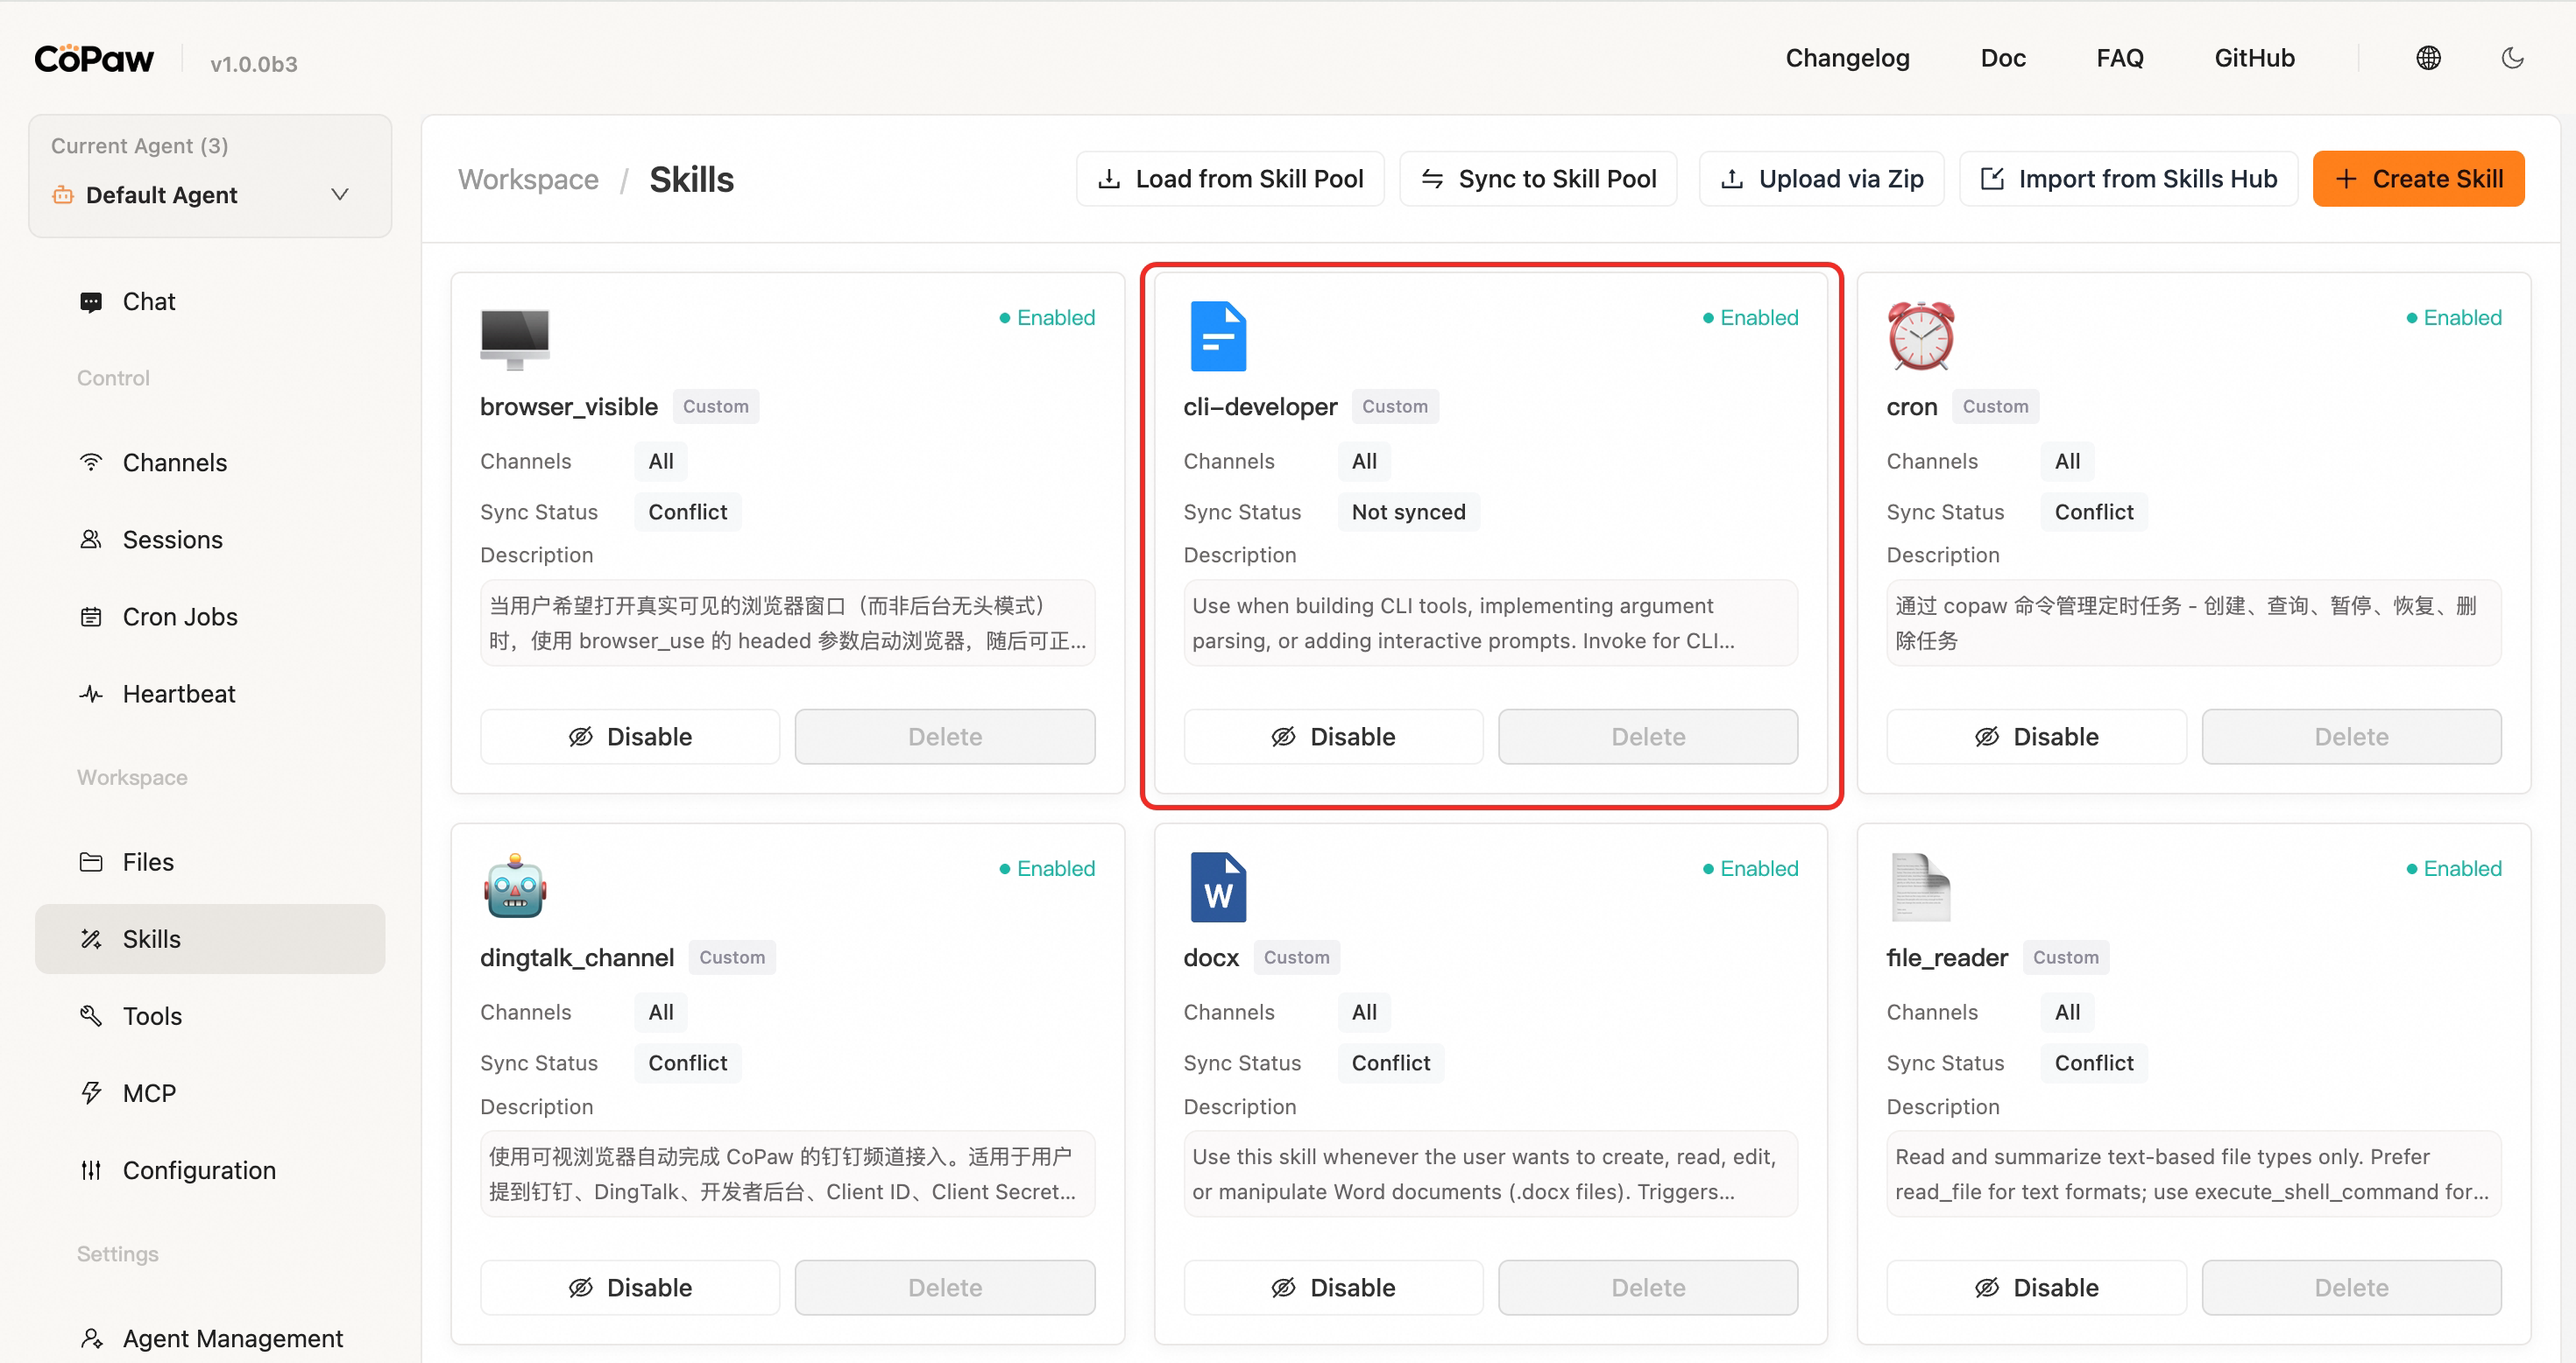Open Channels All selector for docx
Image resolution: width=2576 pixels, height=1363 pixels.
1364,1012
